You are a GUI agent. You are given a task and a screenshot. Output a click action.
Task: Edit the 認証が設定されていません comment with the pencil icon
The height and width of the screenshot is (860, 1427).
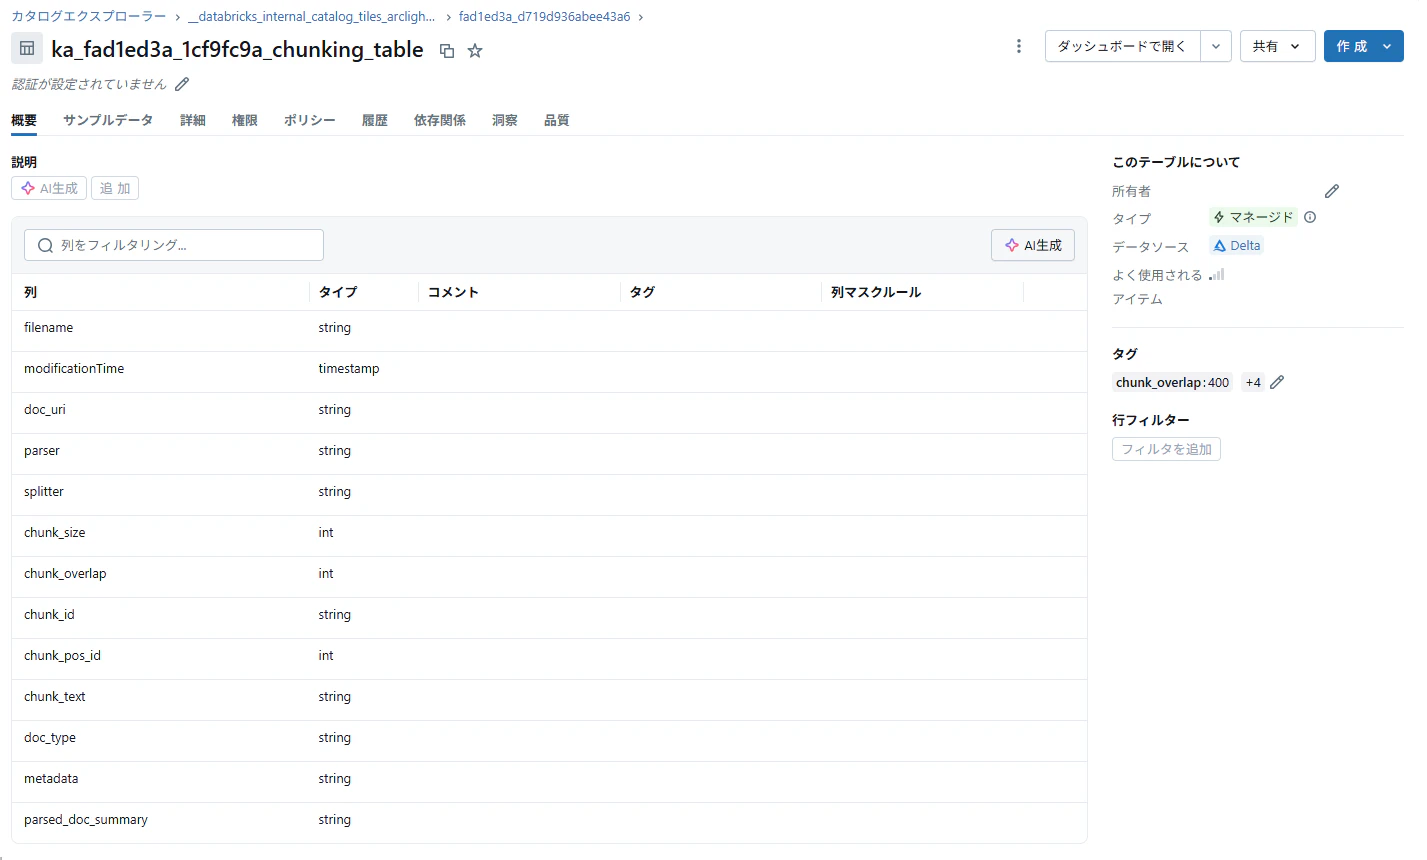tap(181, 84)
